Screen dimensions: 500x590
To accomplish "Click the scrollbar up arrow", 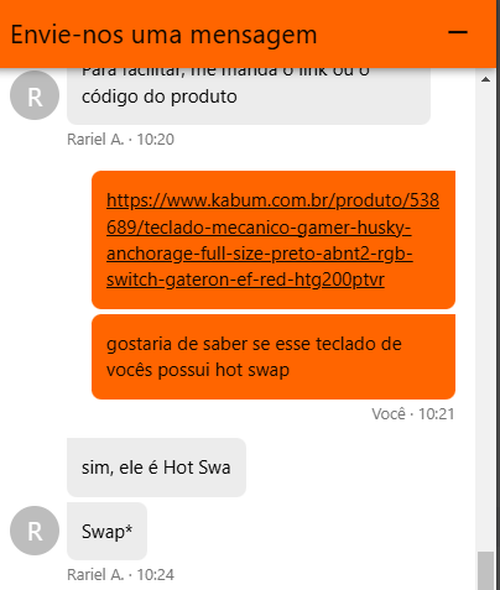I will (486, 79).
